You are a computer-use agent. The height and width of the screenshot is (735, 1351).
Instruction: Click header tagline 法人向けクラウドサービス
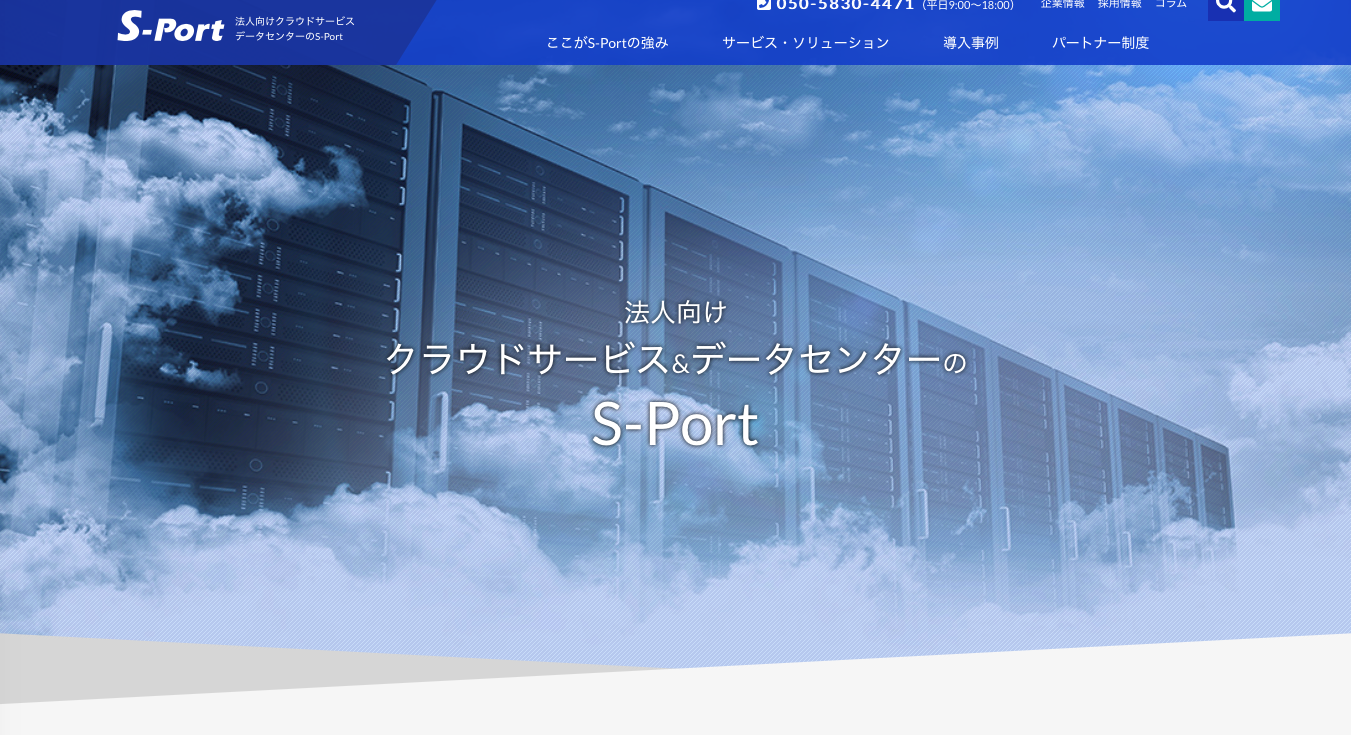(x=294, y=21)
